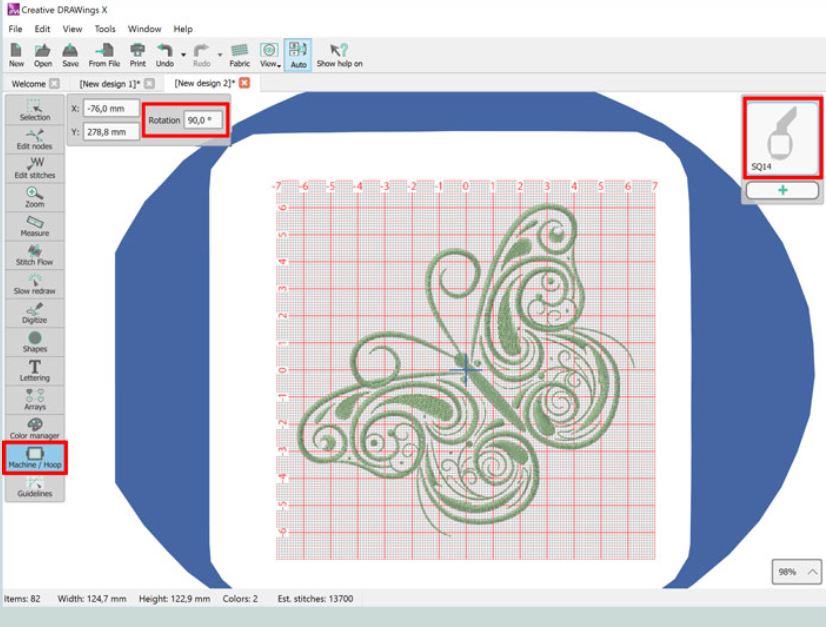Screen dimensions: 826x627
Task: Switch to the New design 1 tab
Action: pyautogui.click(x=108, y=83)
